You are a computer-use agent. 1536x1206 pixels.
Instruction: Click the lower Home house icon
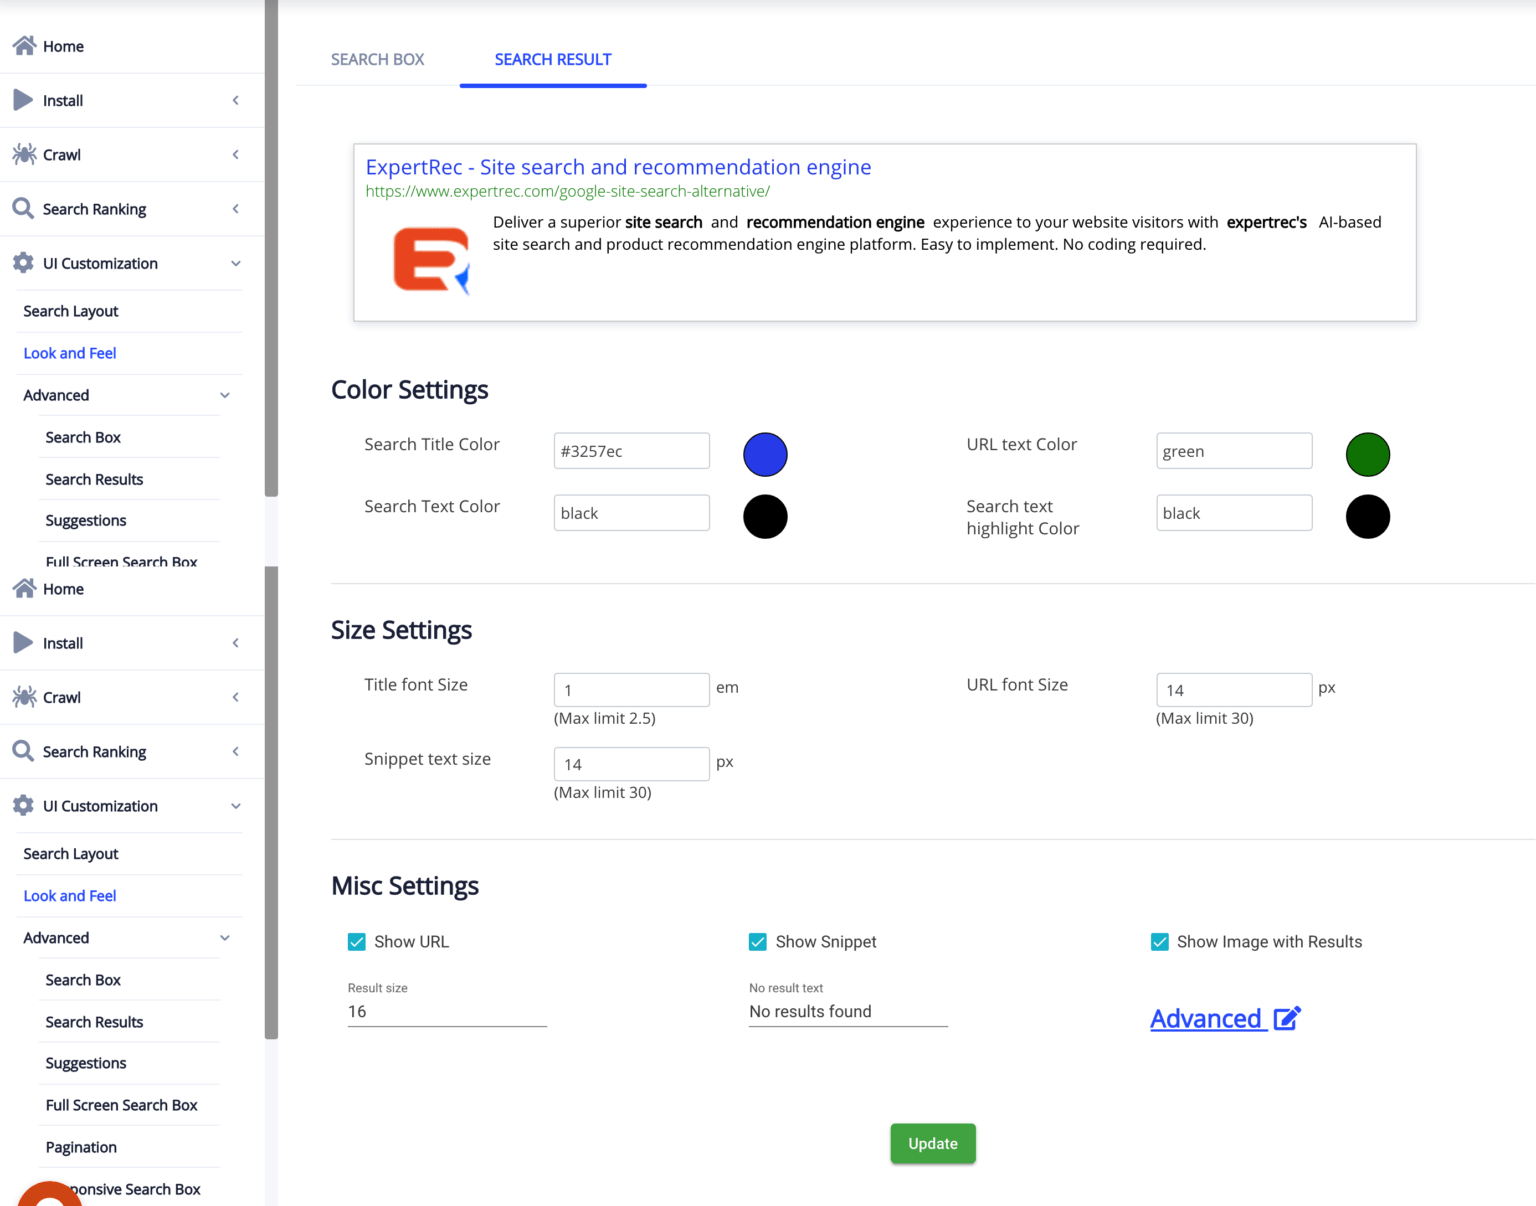pyautogui.click(x=24, y=588)
